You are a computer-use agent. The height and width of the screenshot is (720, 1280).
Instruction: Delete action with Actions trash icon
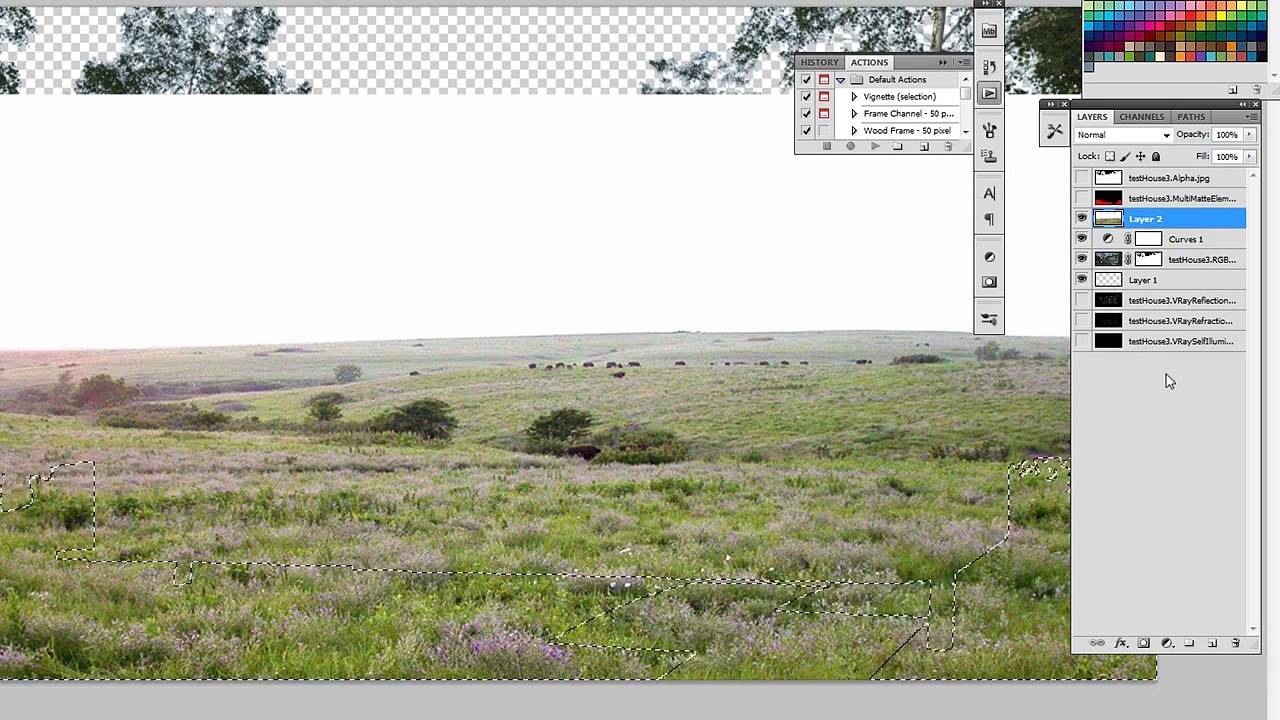point(948,147)
